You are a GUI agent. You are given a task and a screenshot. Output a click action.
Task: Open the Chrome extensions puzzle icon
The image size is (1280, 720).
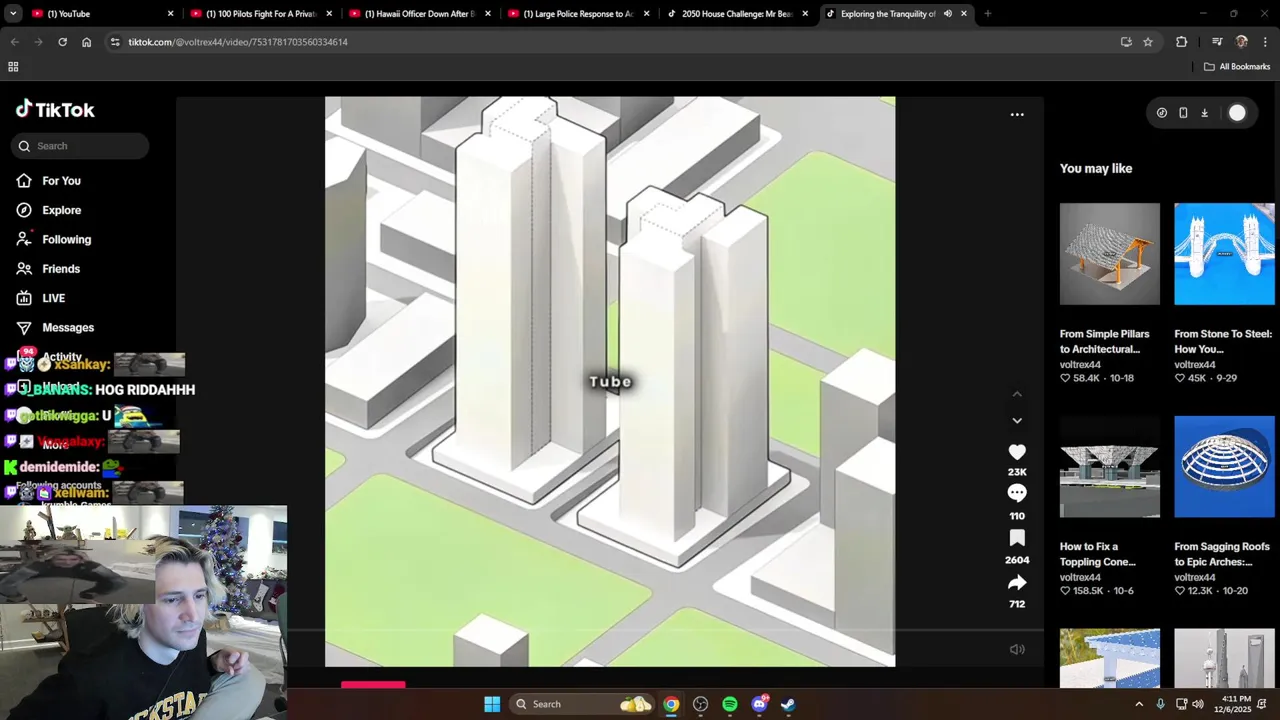tap(1181, 42)
